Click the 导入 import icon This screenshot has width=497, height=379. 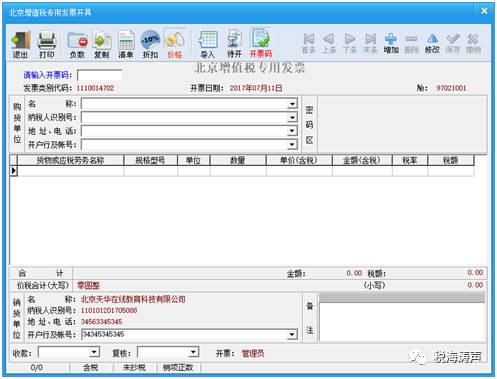click(x=208, y=45)
